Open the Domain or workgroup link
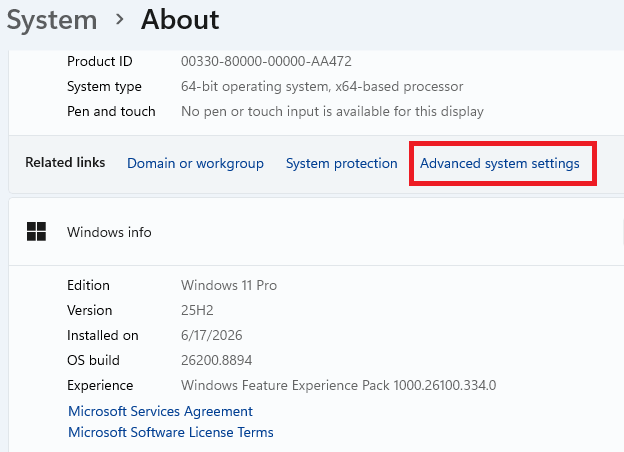This screenshot has width=624, height=452. pos(195,164)
